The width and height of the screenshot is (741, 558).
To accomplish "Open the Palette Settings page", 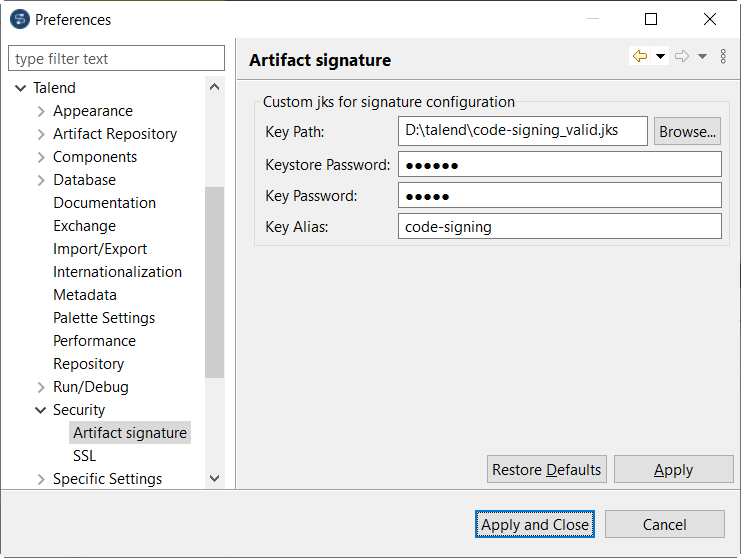I will click(104, 318).
